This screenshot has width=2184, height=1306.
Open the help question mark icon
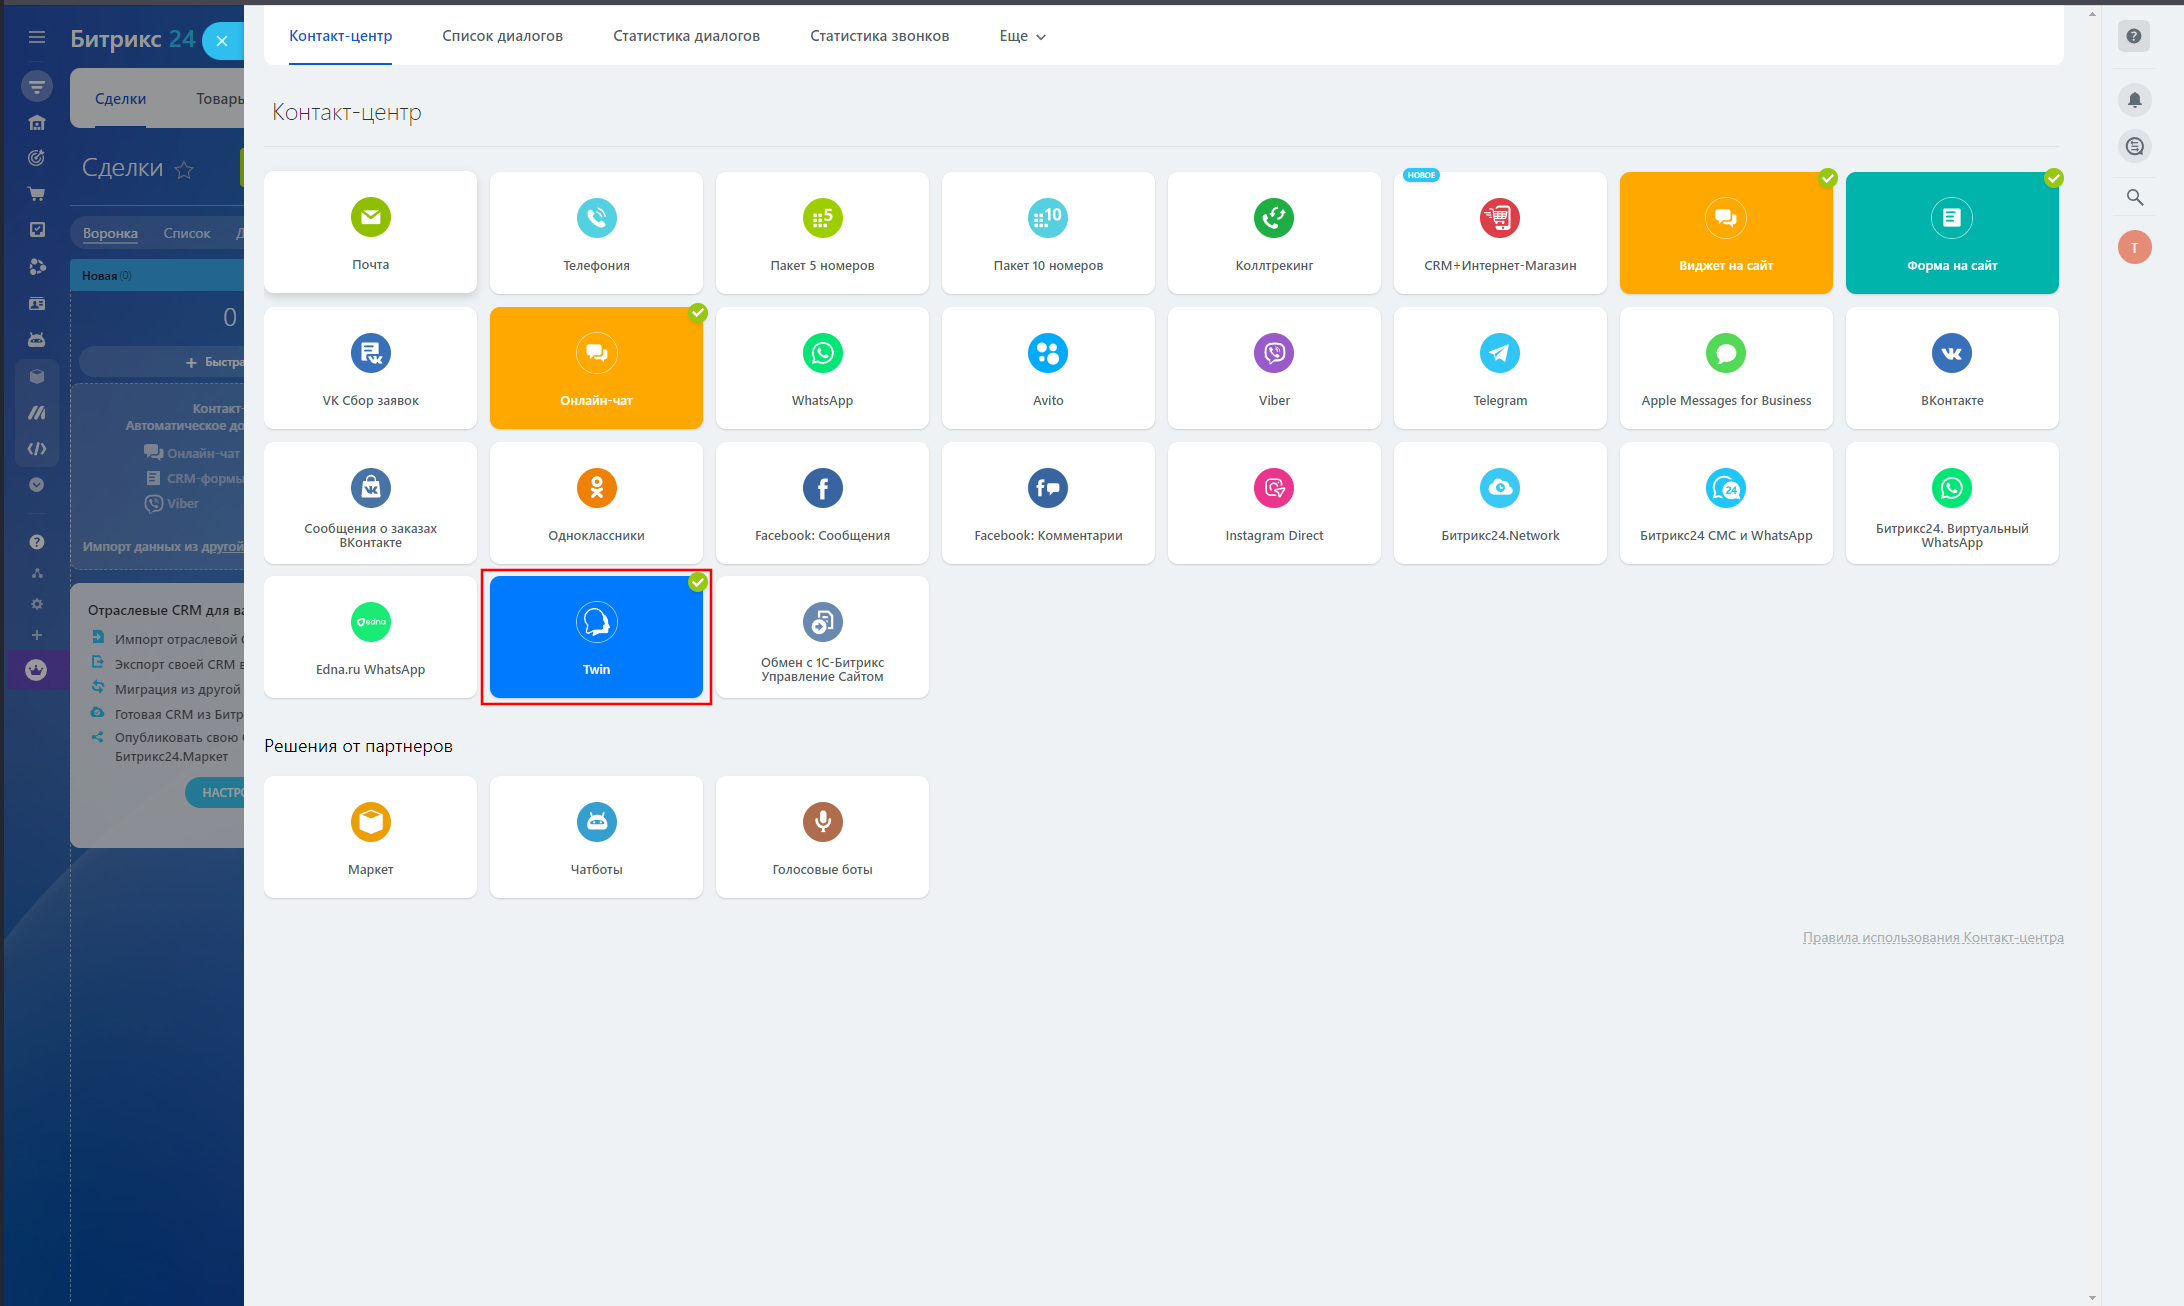2134,36
